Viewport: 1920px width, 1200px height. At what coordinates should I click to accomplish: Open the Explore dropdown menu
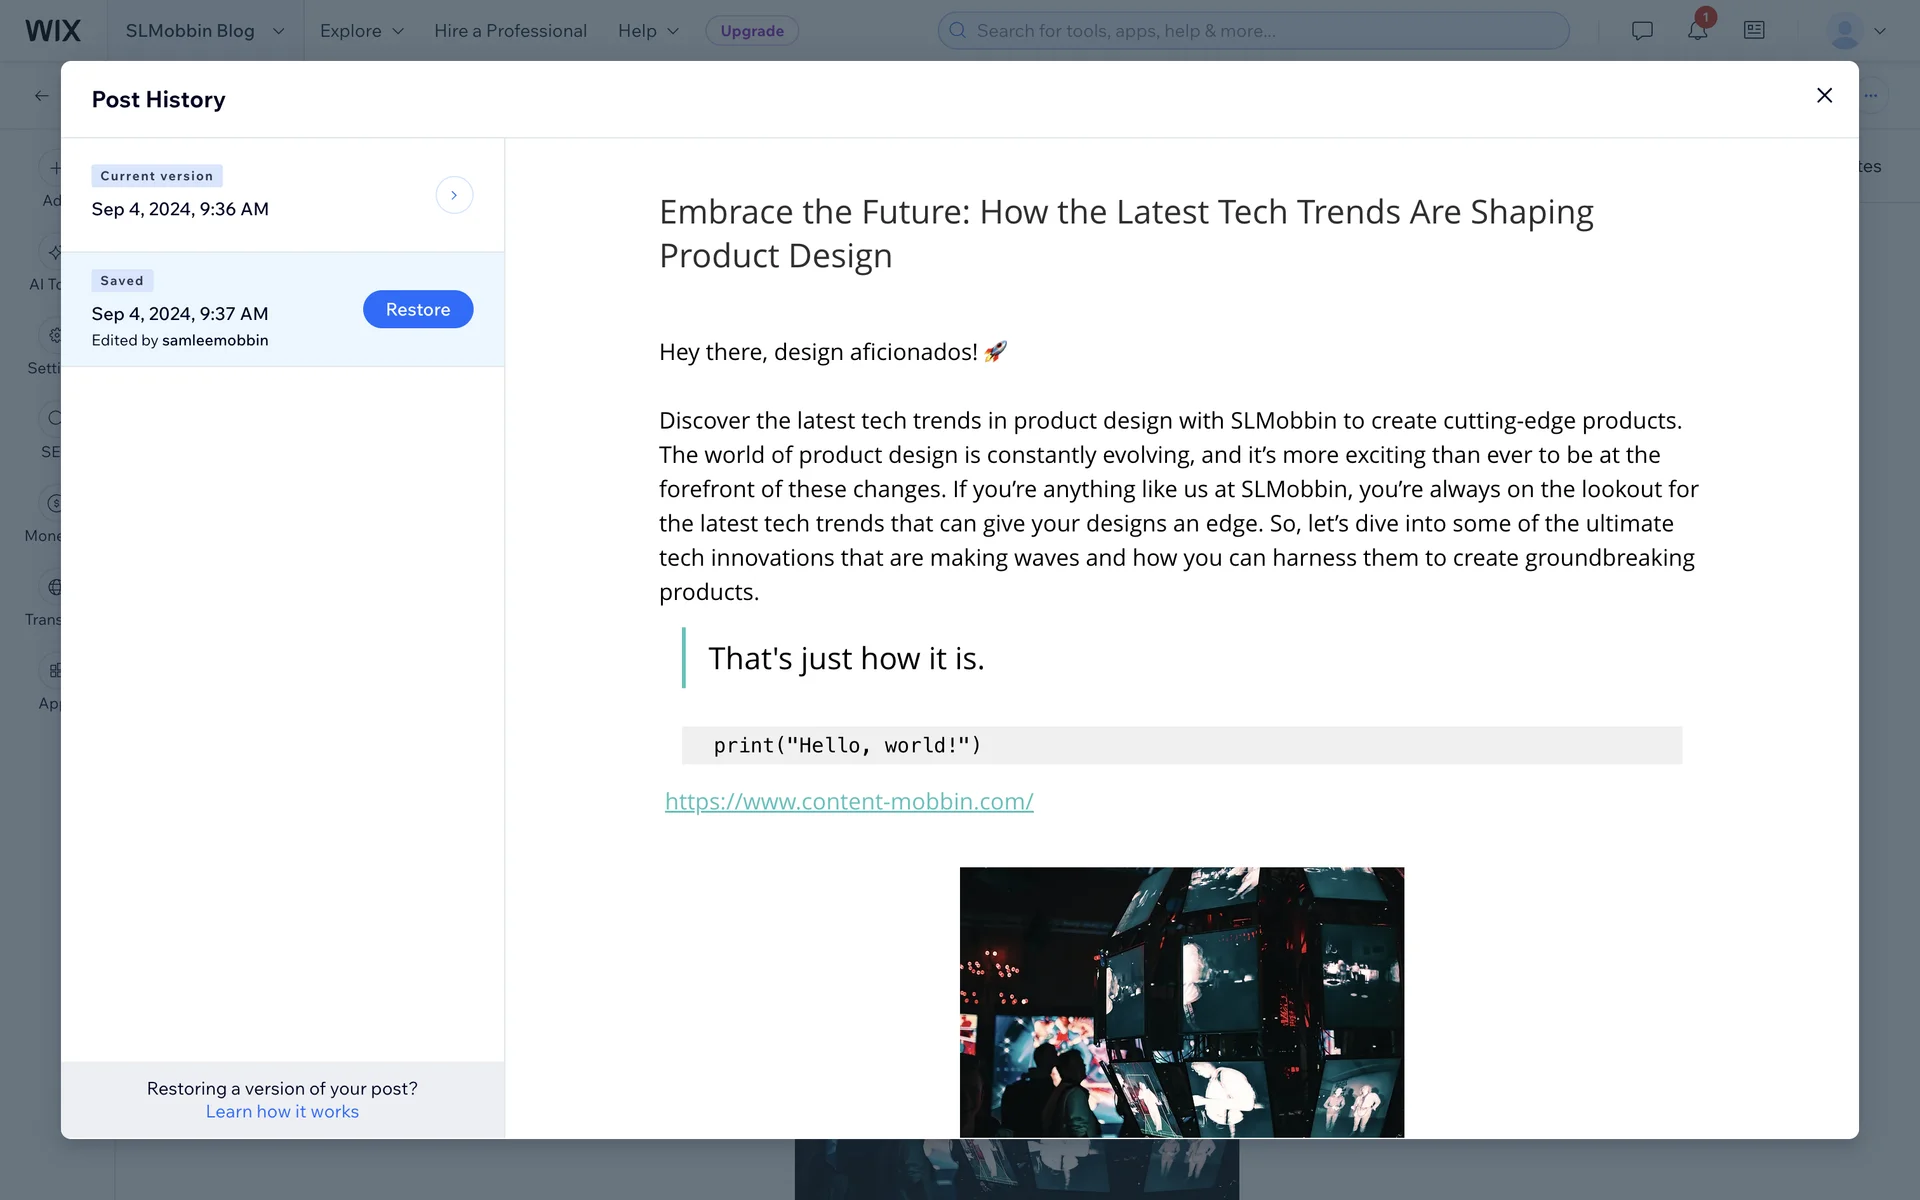coord(361,31)
